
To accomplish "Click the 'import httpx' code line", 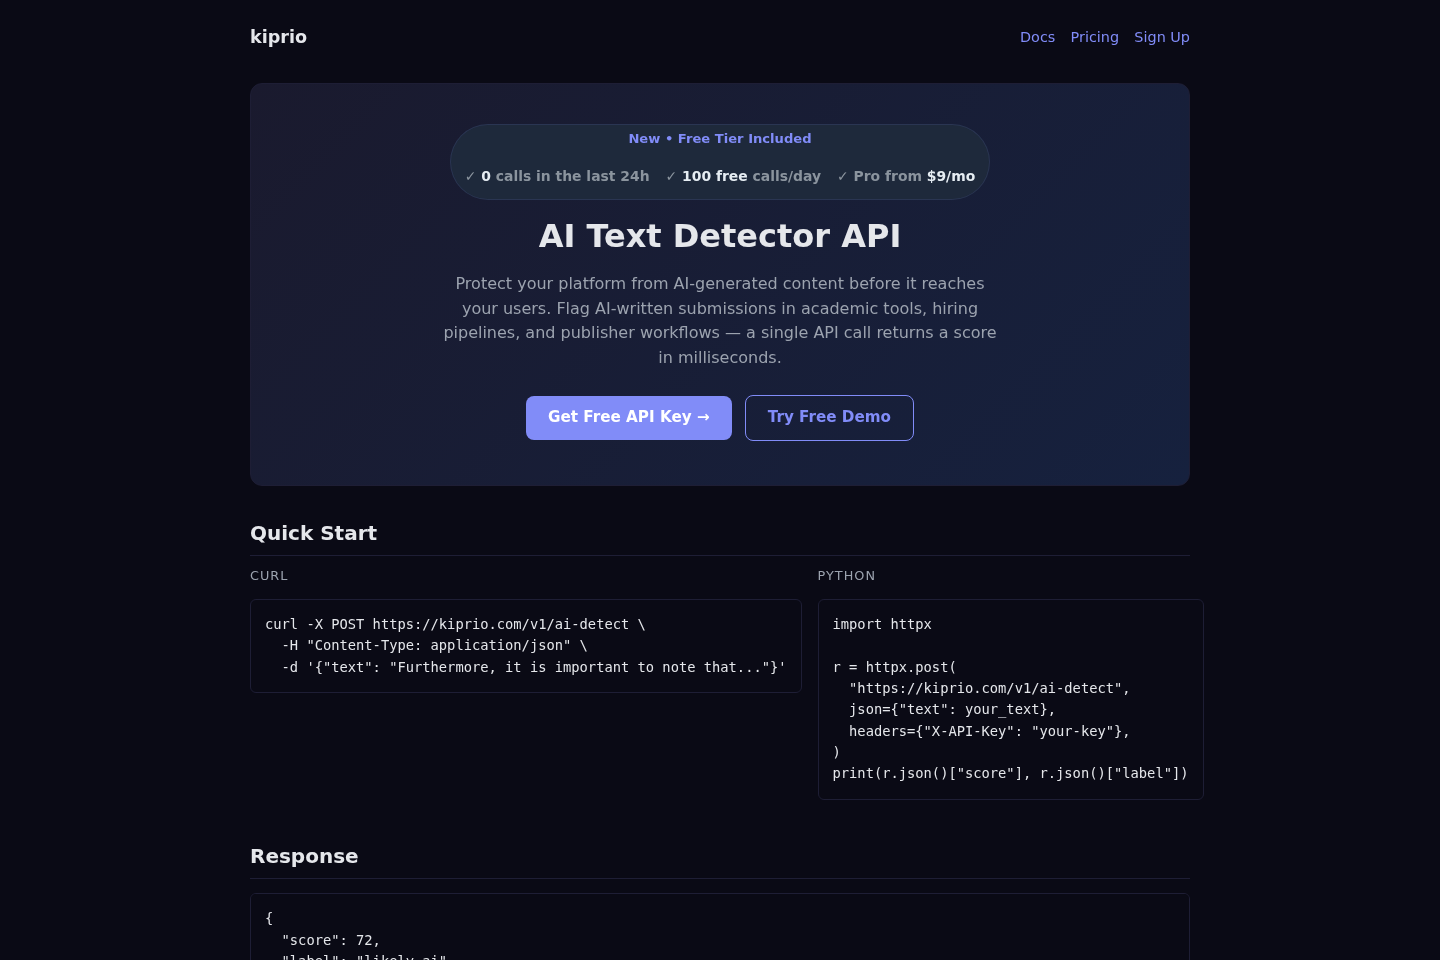I will coord(882,624).
